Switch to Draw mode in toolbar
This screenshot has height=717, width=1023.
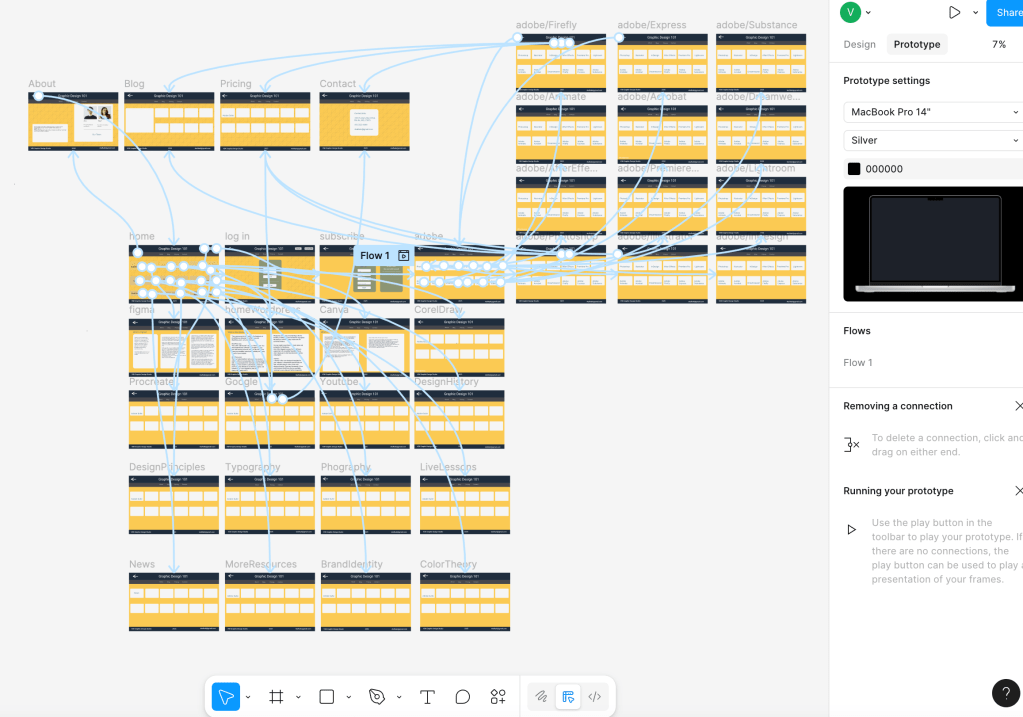coord(541,697)
